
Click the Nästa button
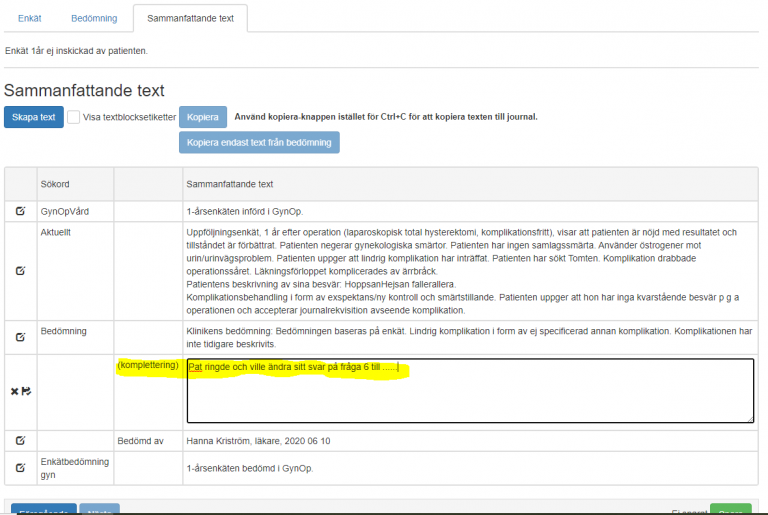(99, 511)
